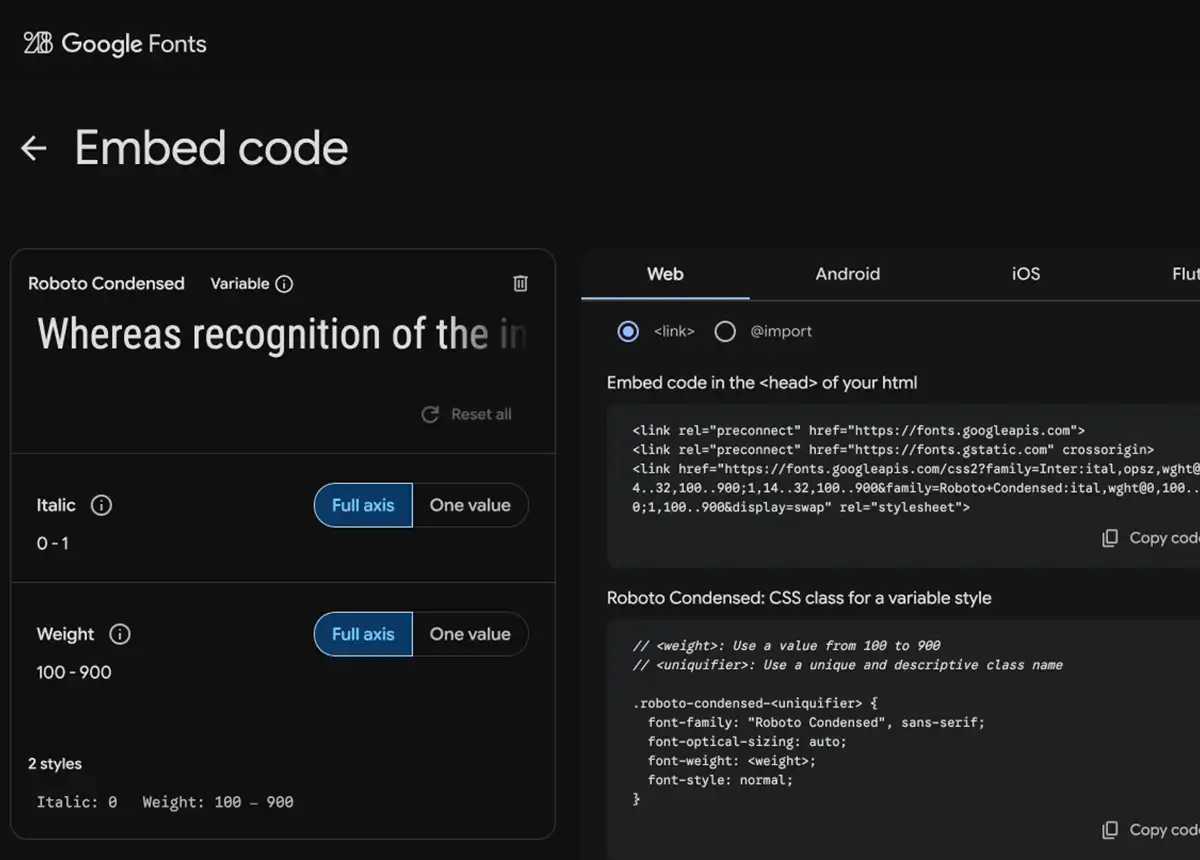Set Weight to Full axis

tap(363, 634)
